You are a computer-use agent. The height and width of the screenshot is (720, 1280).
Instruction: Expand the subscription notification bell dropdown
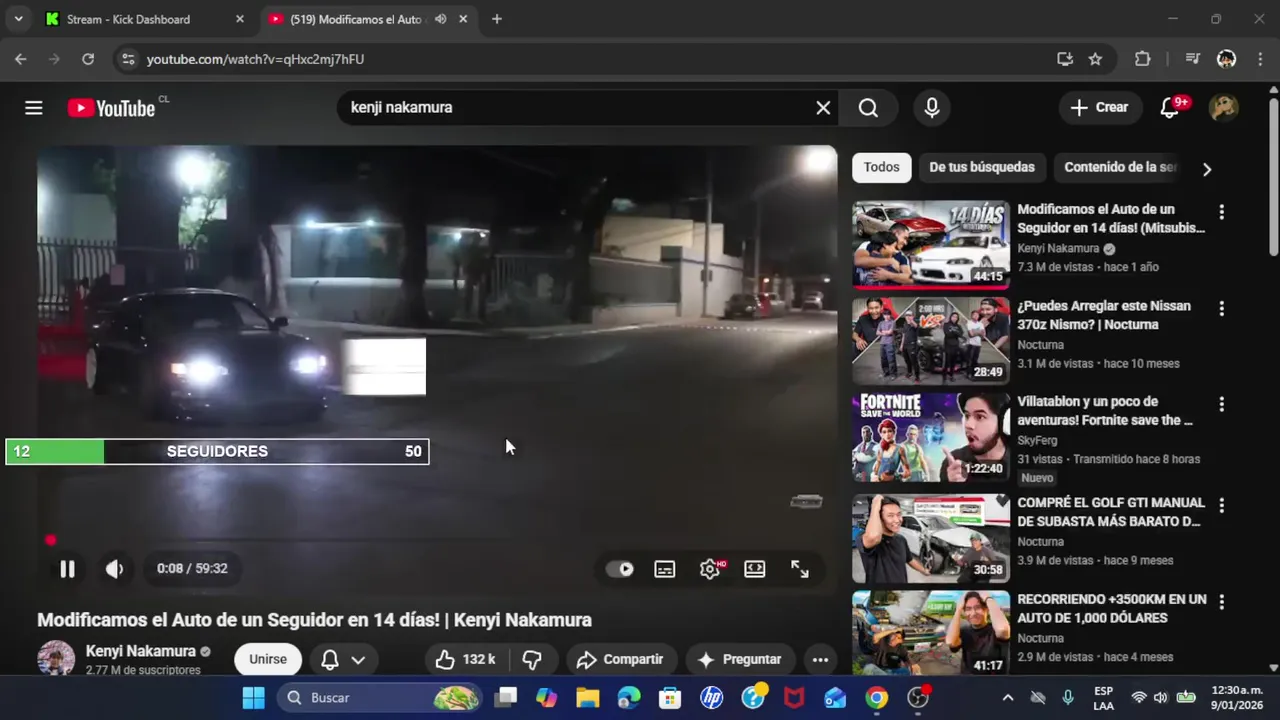343,659
